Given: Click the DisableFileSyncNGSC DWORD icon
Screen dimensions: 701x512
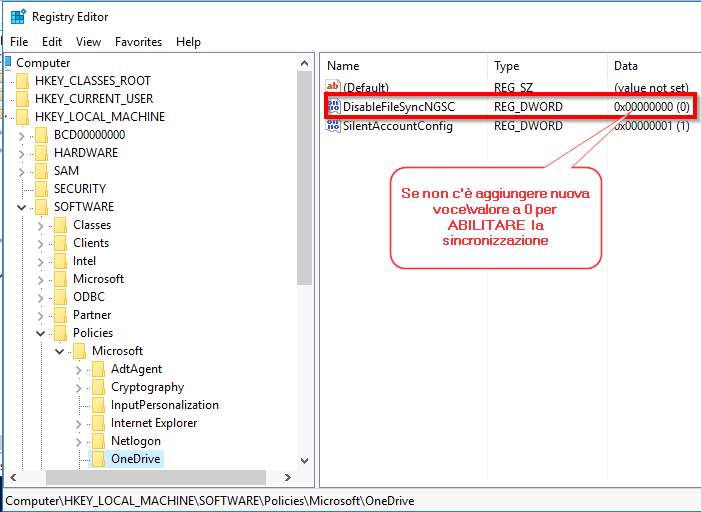Looking at the screenshot, I should [x=334, y=106].
